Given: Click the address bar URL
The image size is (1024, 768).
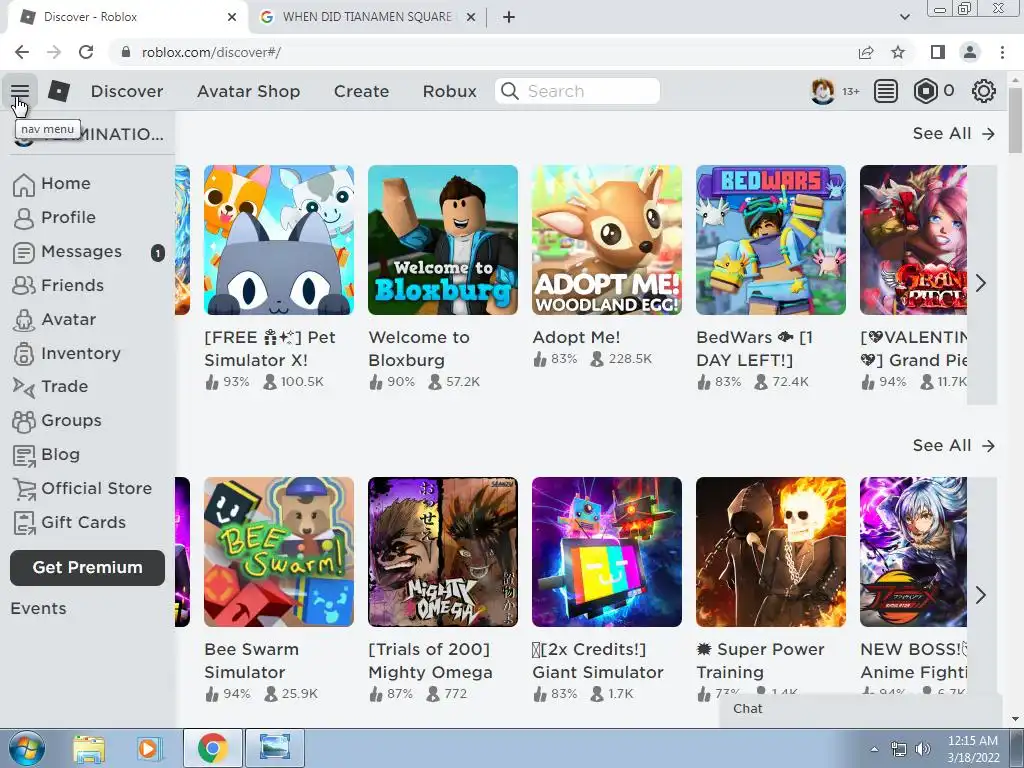Looking at the screenshot, I should tap(211, 52).
